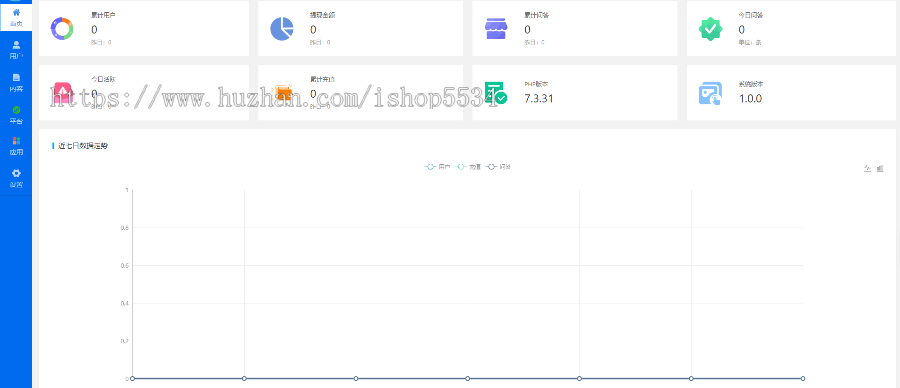This screenshot has width=900, height=388.
Task: Open the 用户 users sidebar item
Action: click(16, 49)
